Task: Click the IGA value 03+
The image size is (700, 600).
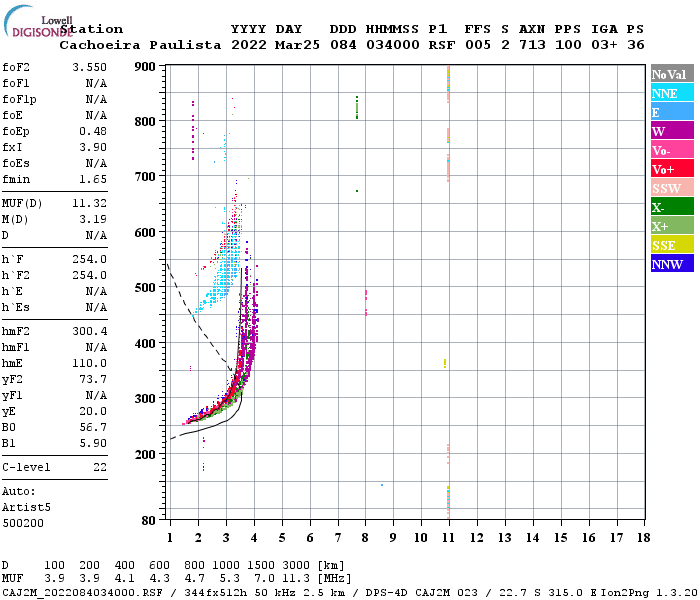Action: pos(604,45)
